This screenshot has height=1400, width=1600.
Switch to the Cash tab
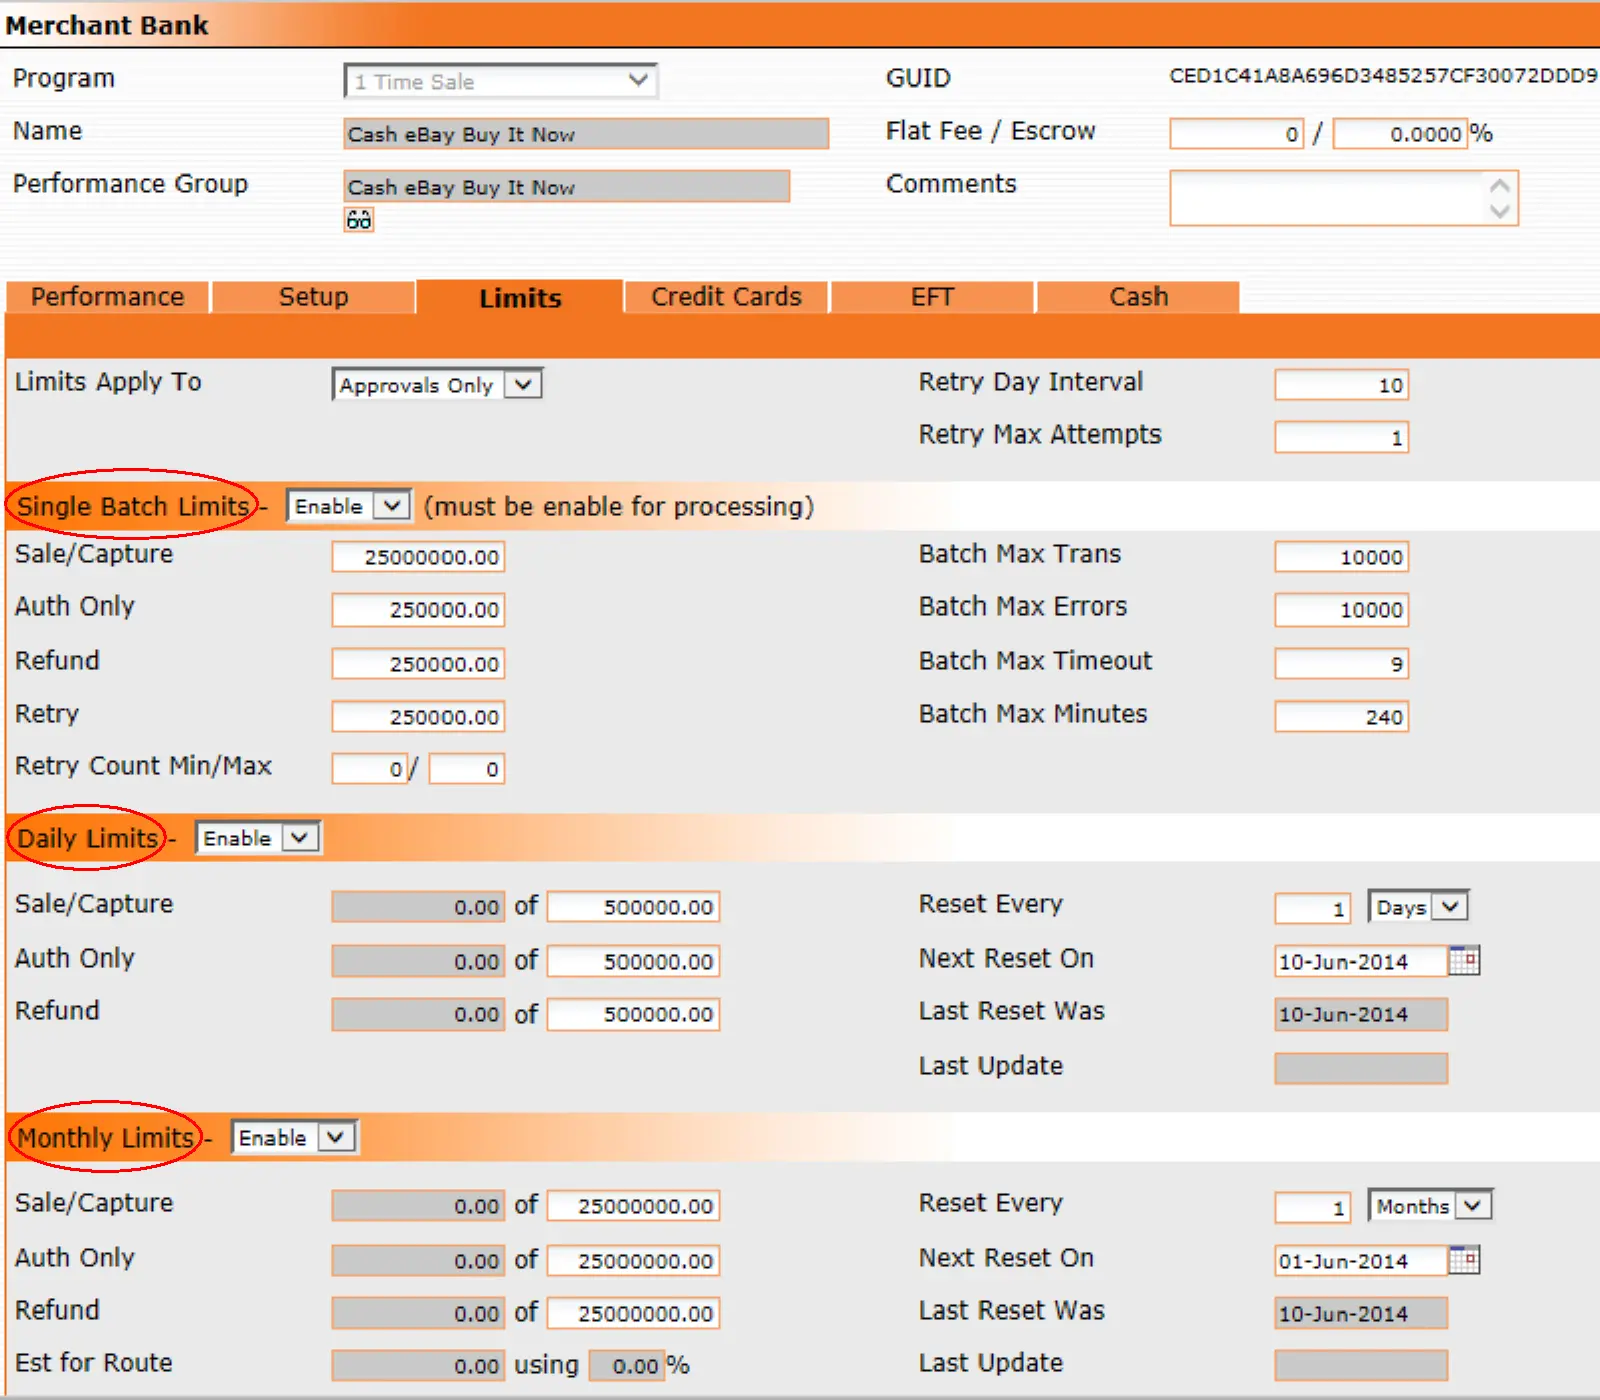tap(1137, 296)
